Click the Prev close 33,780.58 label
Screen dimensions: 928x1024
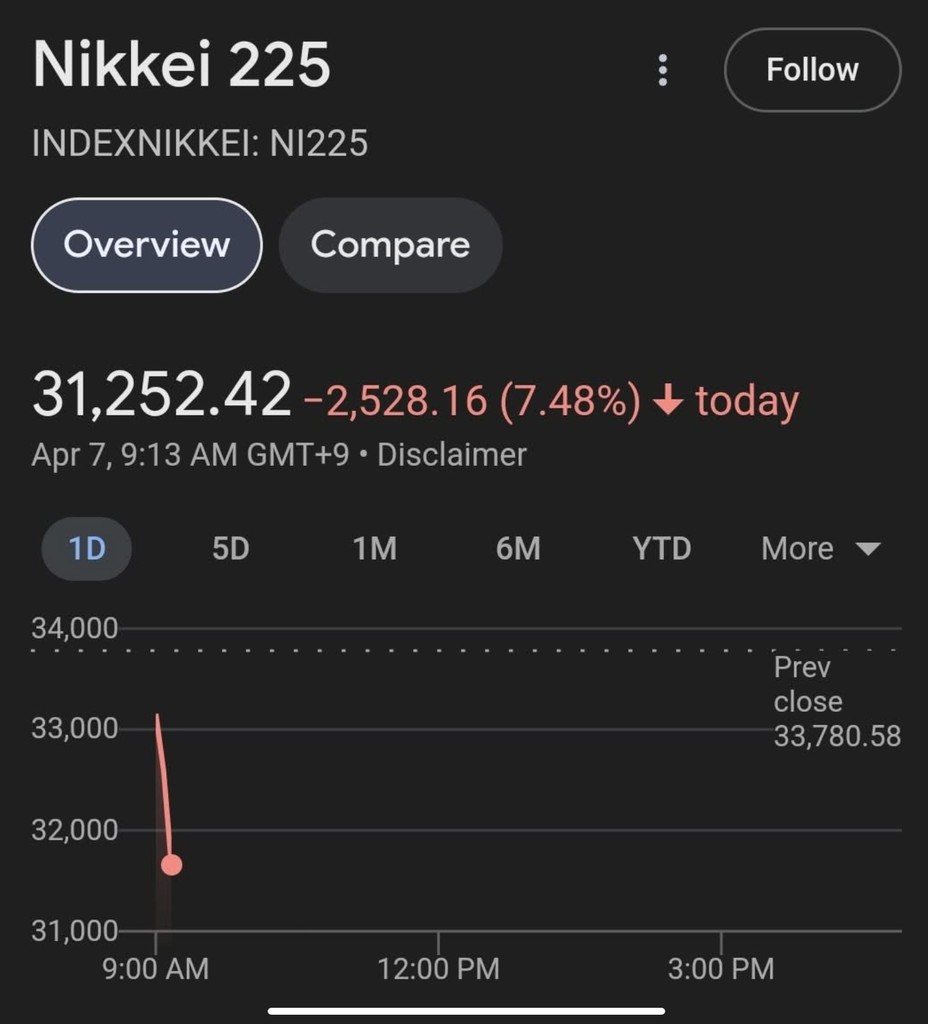836,703
